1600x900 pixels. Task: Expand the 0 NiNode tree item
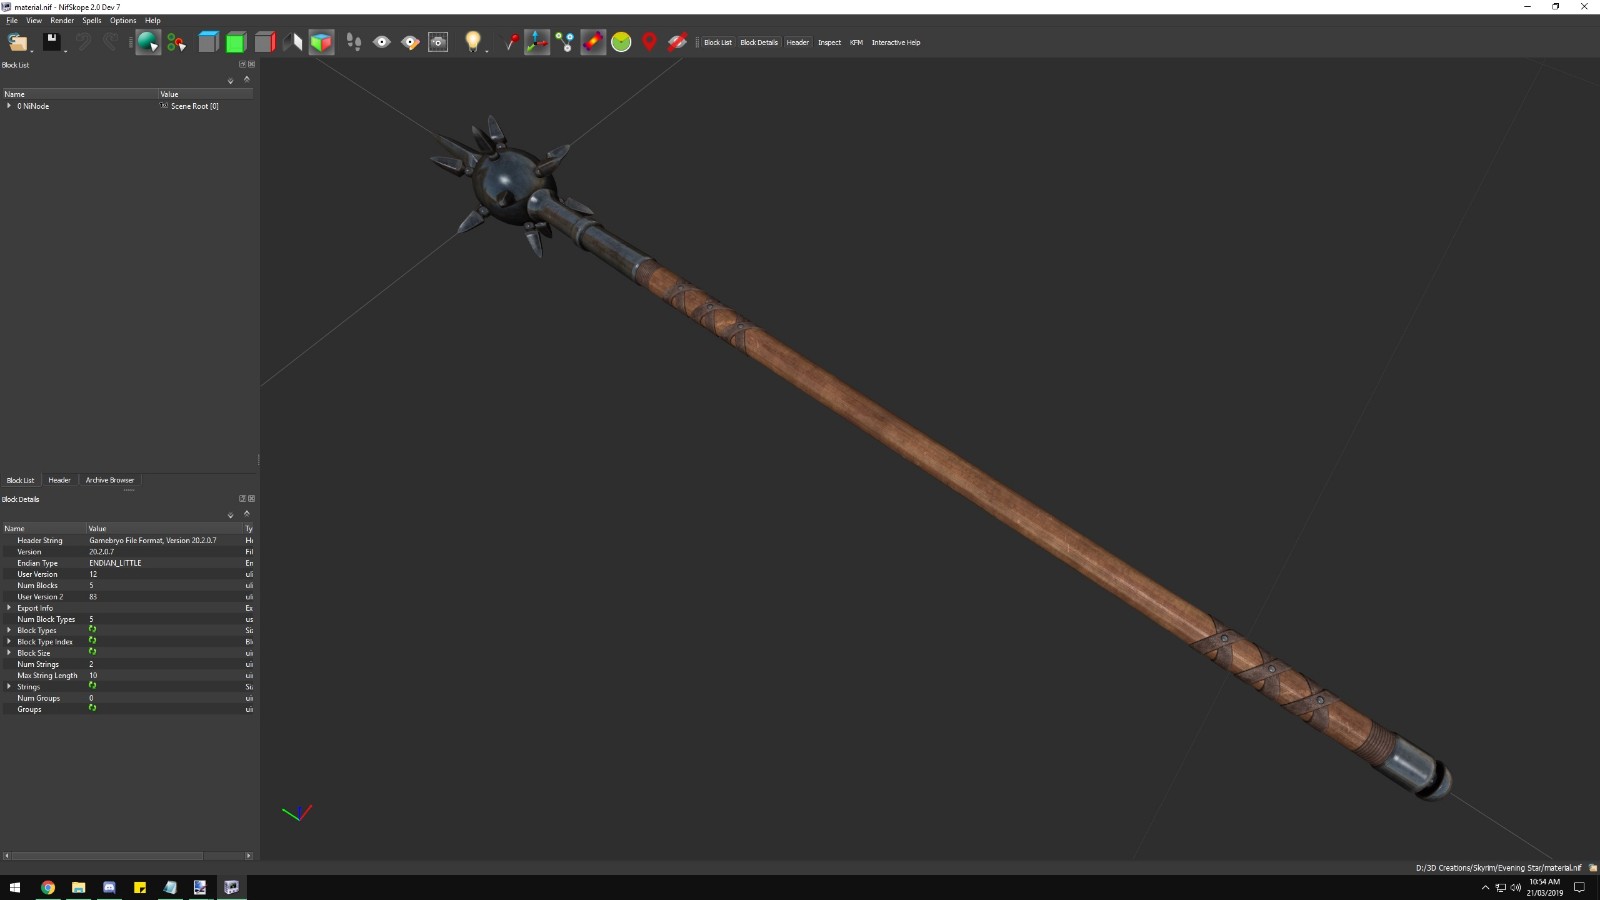point(9,106)
